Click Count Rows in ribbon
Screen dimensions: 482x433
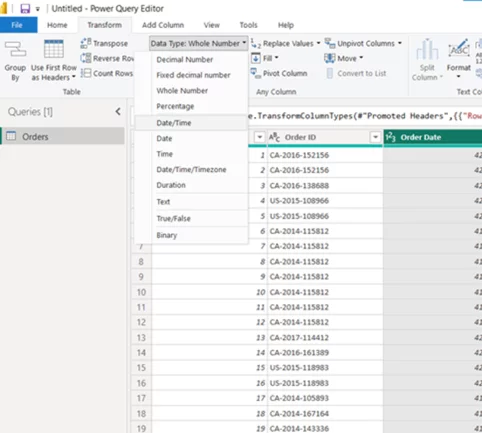point(107,73)
